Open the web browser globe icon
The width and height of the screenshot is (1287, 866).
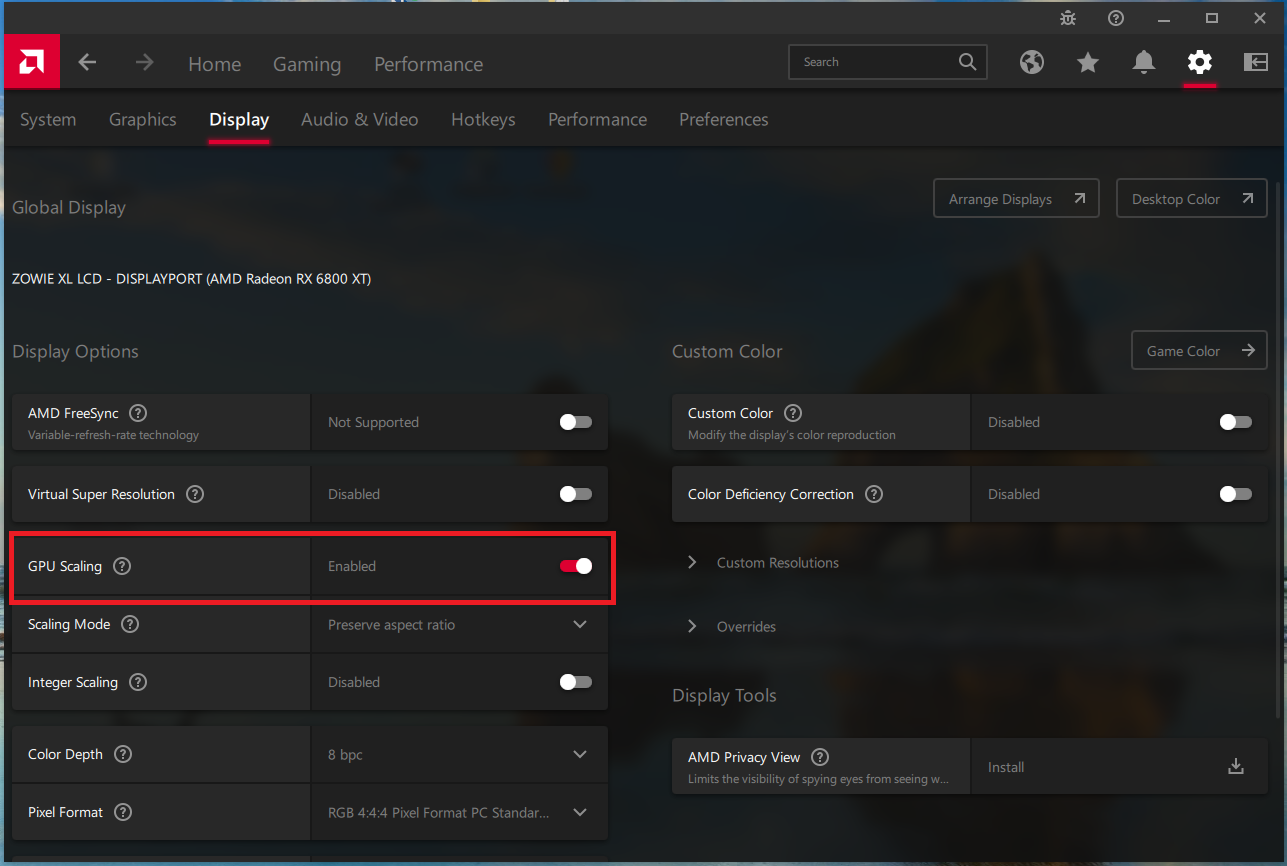tap(1032, 63)
